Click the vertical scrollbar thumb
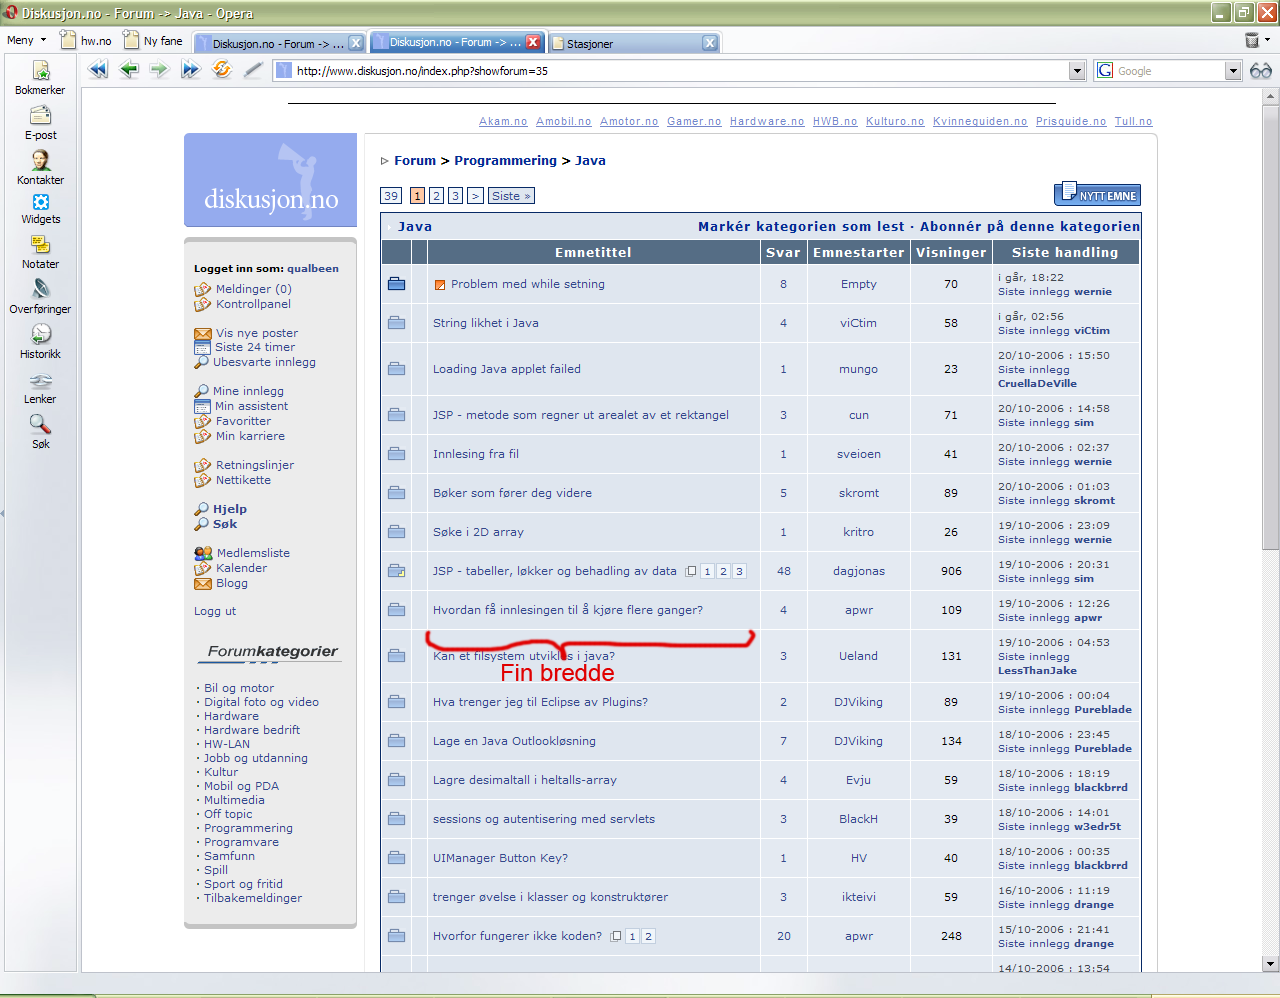The image size is (1280, 998). click(1271, 326)
